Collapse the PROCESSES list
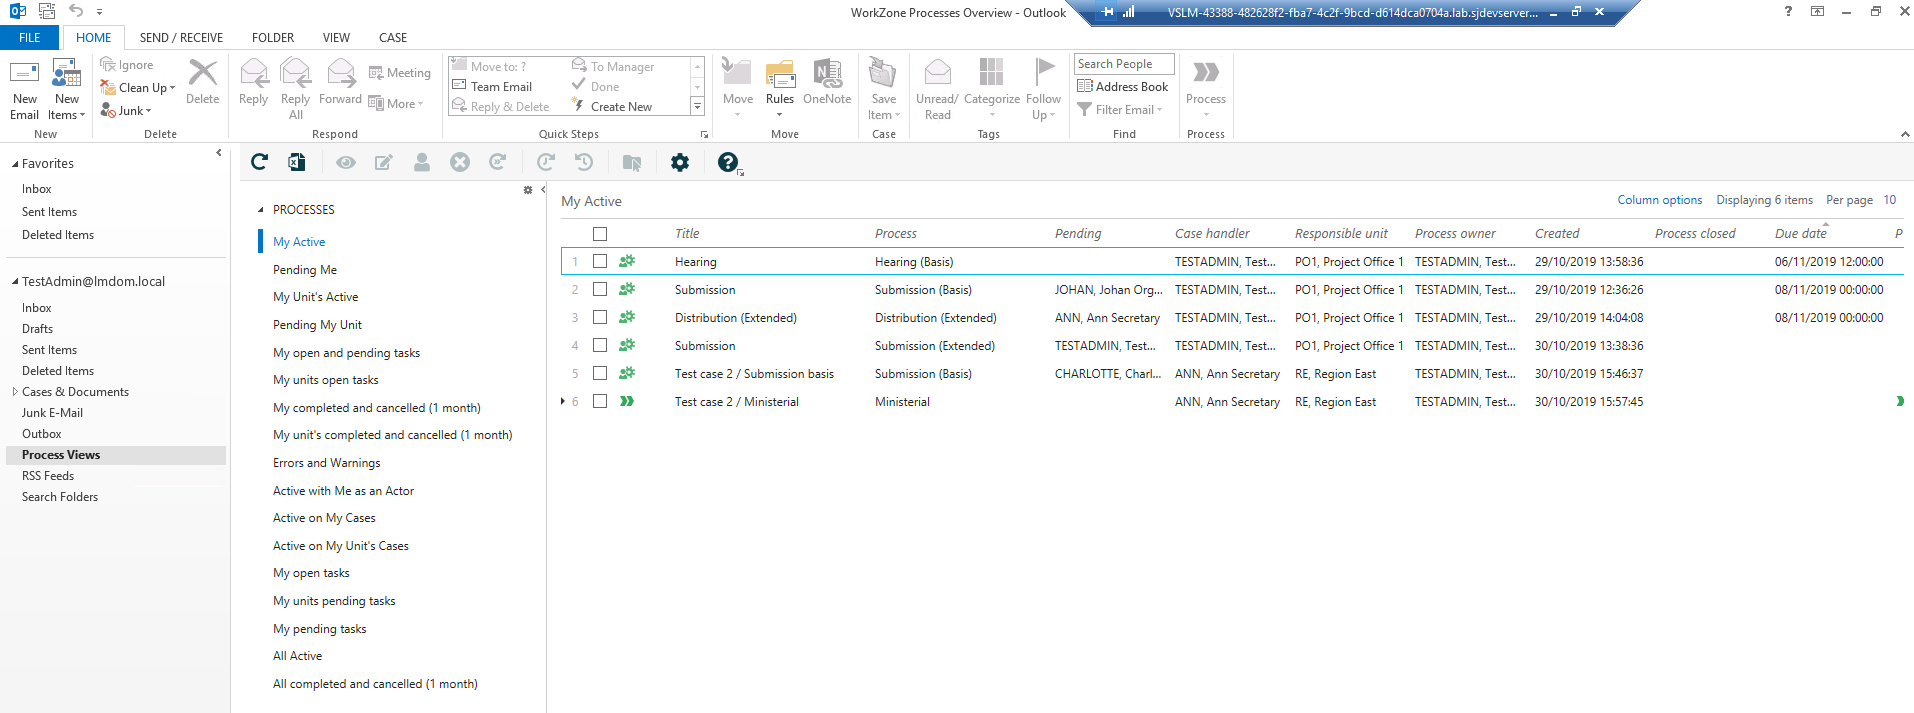This screenshot has height=713, width=1914. (x=261, y=210)
